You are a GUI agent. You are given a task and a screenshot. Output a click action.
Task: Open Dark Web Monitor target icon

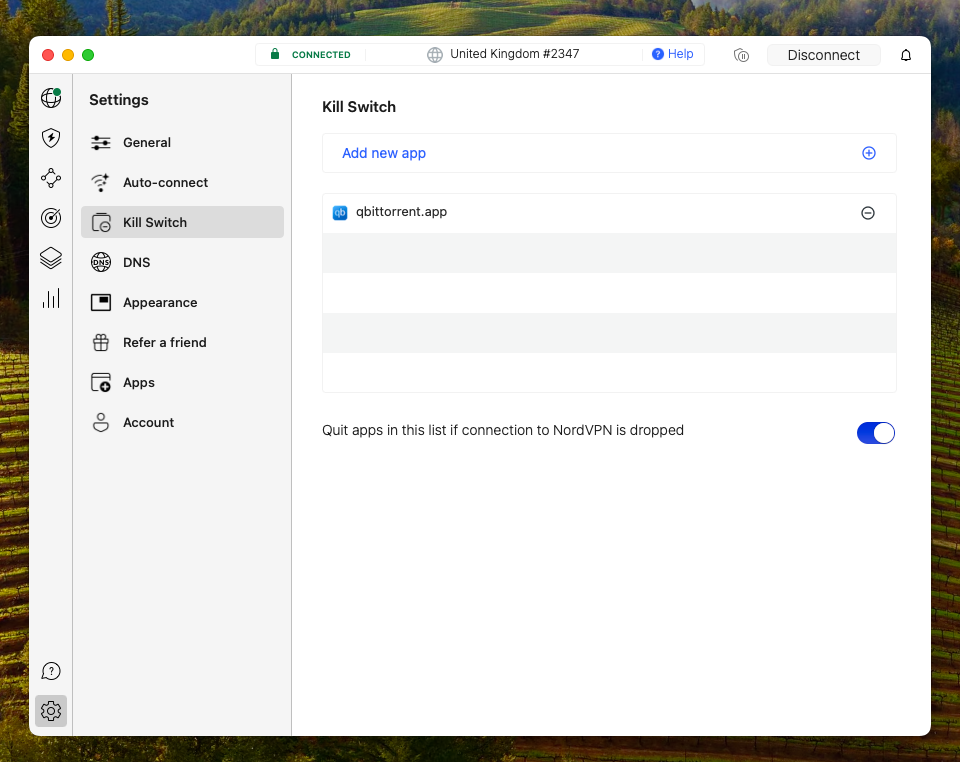click(51, 218)
